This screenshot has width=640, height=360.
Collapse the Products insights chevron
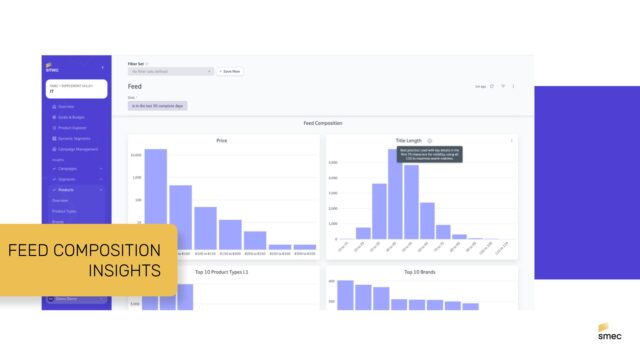click(x=101, y=190)
